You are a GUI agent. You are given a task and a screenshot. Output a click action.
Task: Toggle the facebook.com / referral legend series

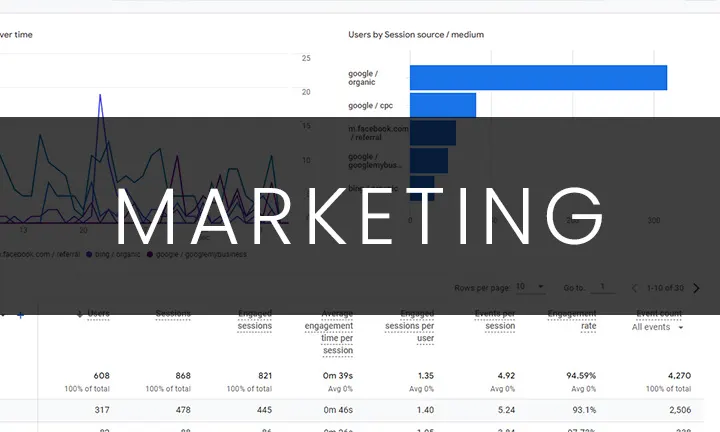coord(40,255)
